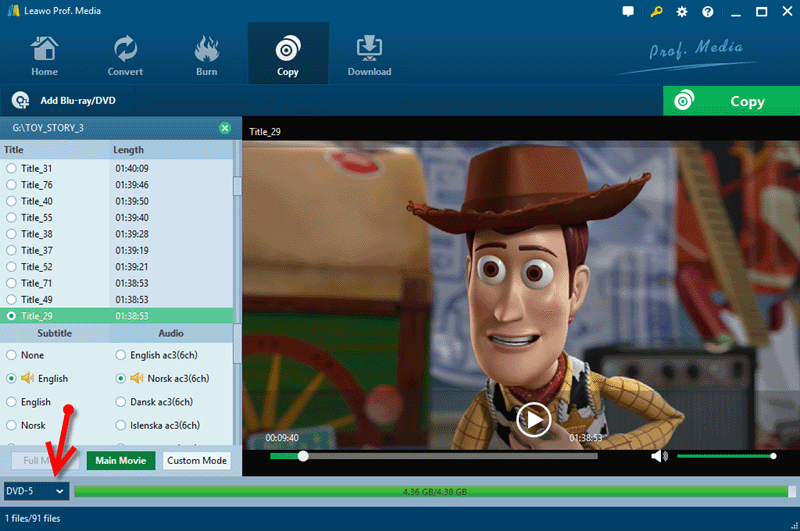
Task: Open the feedback chat bubble icon
Action: (x=628, y=11)
